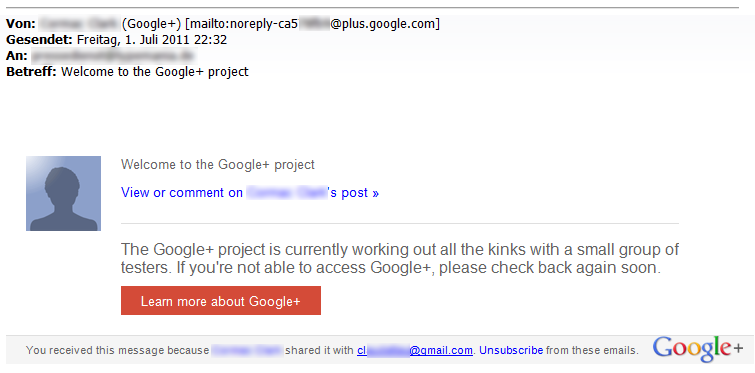Image resolution: width=755 pixels, height=373 pixels.
Task: Click the noreply plus.google.com mailto address
Action: tap(312, 24)
